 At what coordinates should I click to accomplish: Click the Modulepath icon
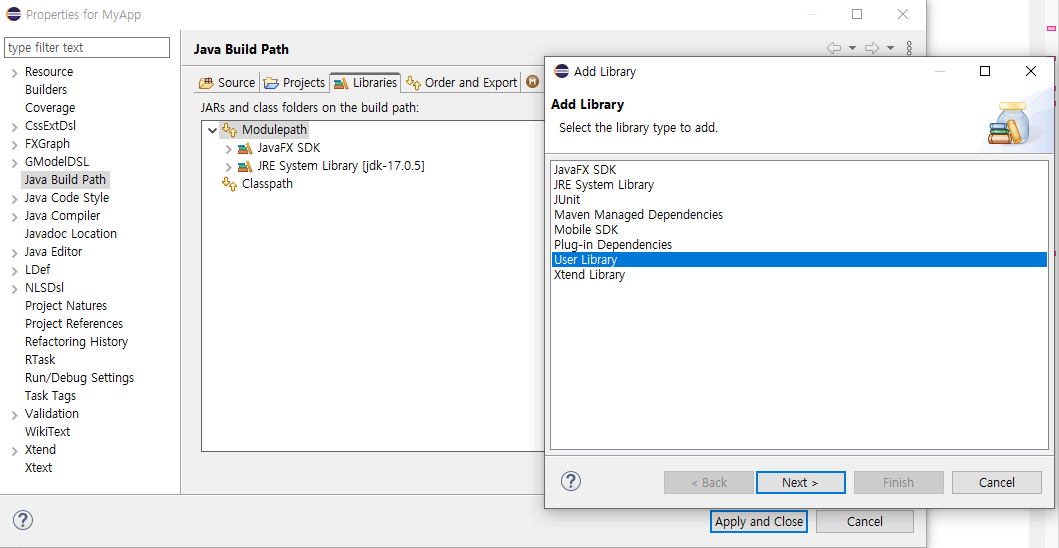(x=230, y=130)
